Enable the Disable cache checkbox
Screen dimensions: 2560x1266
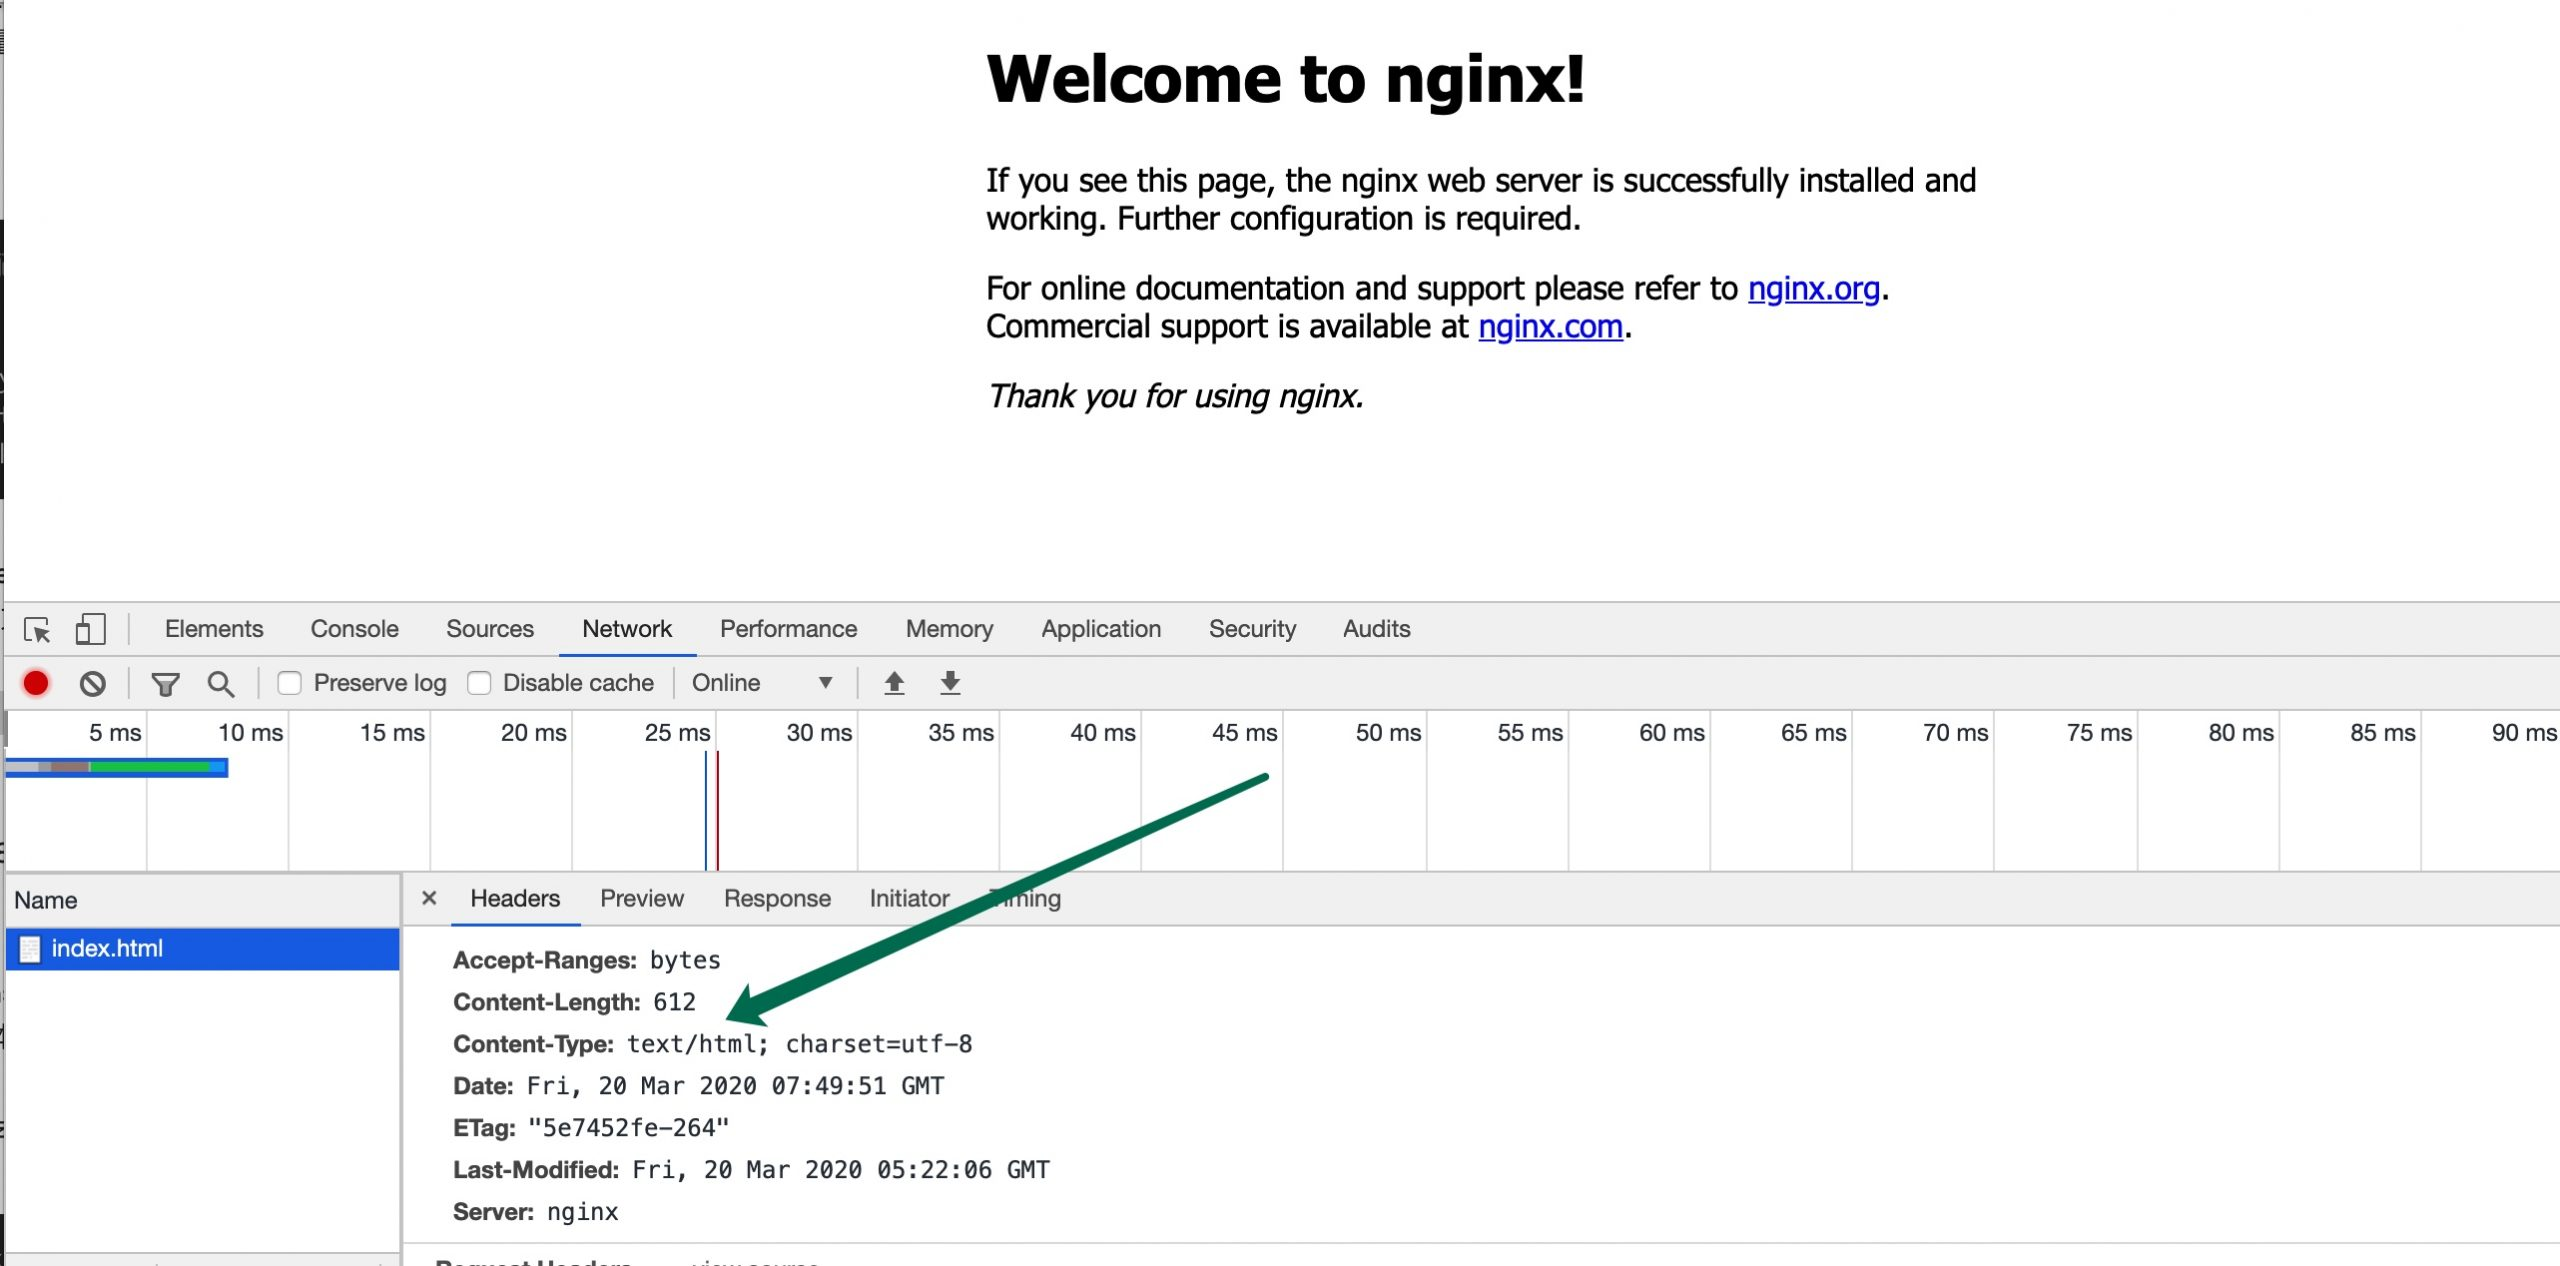[479, 683]
